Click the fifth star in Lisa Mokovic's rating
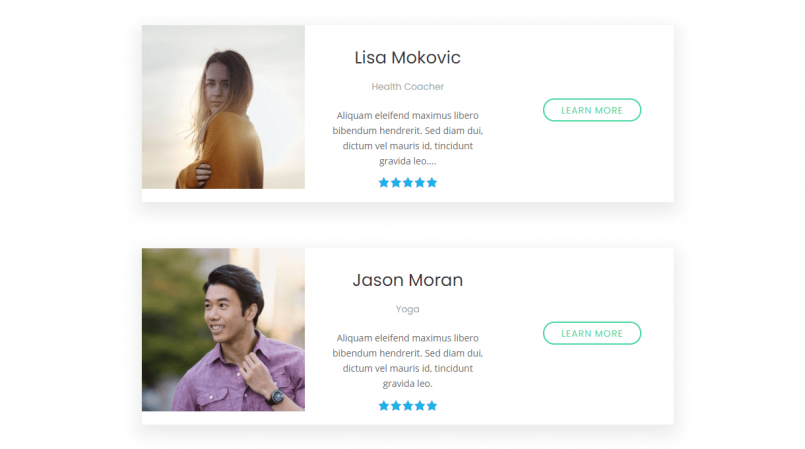Viewport: 805px width, 449px height. tap(432, 183)
